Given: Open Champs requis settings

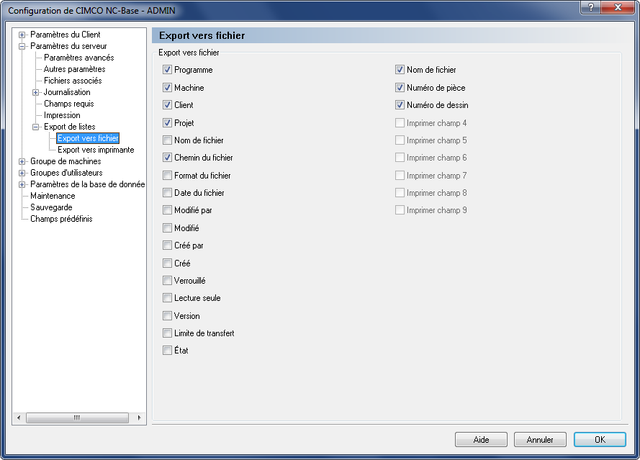Looking at the screenshot, I should pos(69,104).
